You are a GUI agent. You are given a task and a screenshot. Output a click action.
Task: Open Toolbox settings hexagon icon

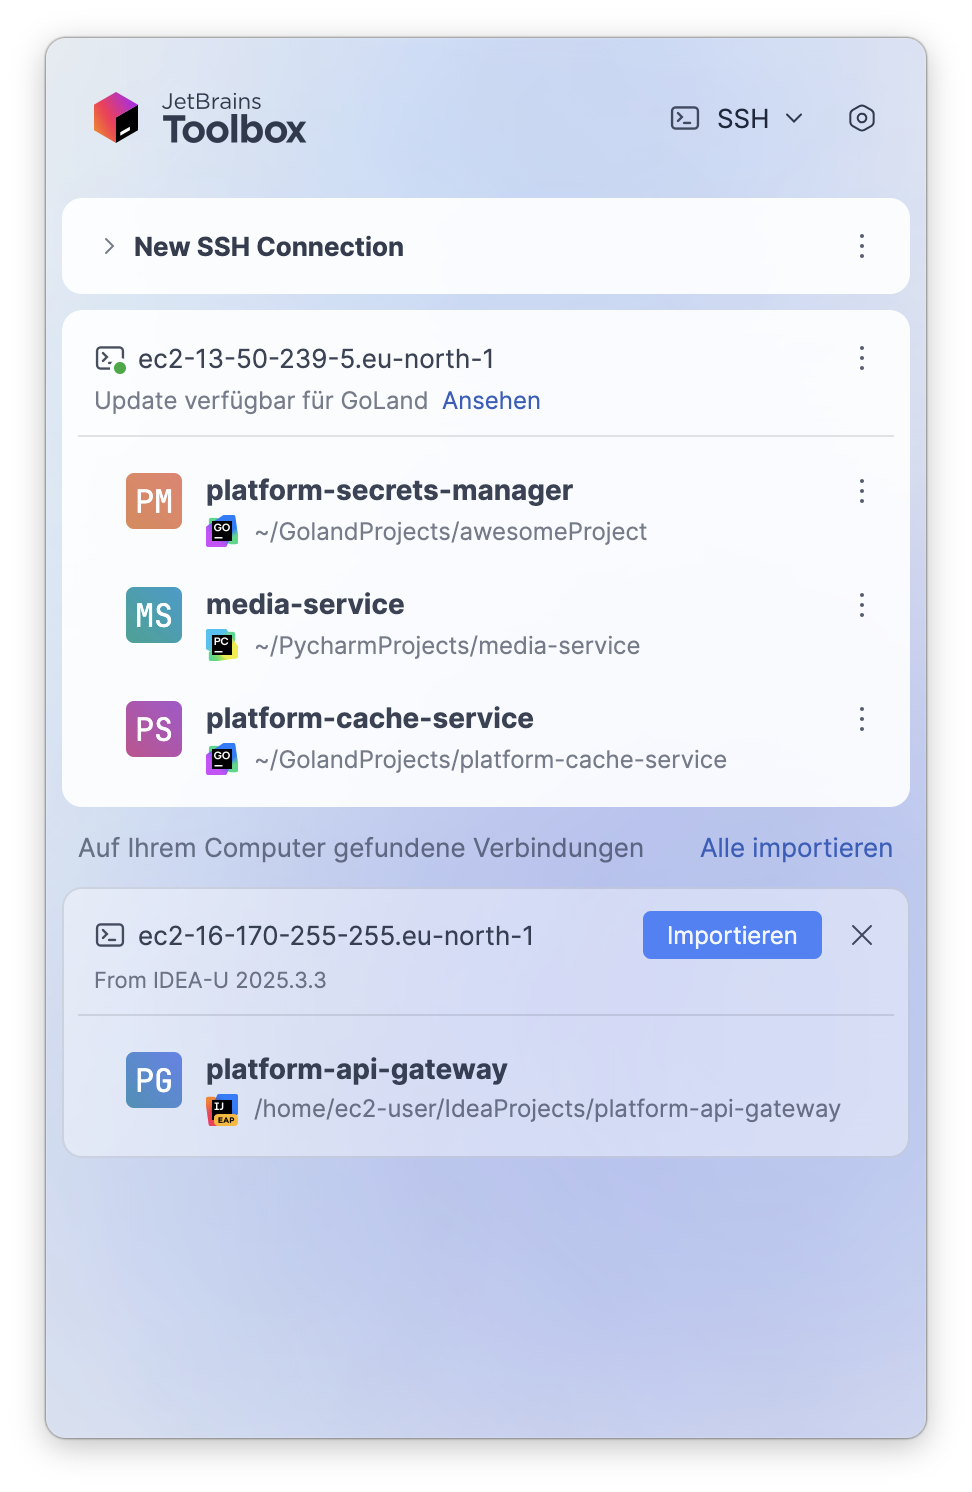[x=862, y=118]
